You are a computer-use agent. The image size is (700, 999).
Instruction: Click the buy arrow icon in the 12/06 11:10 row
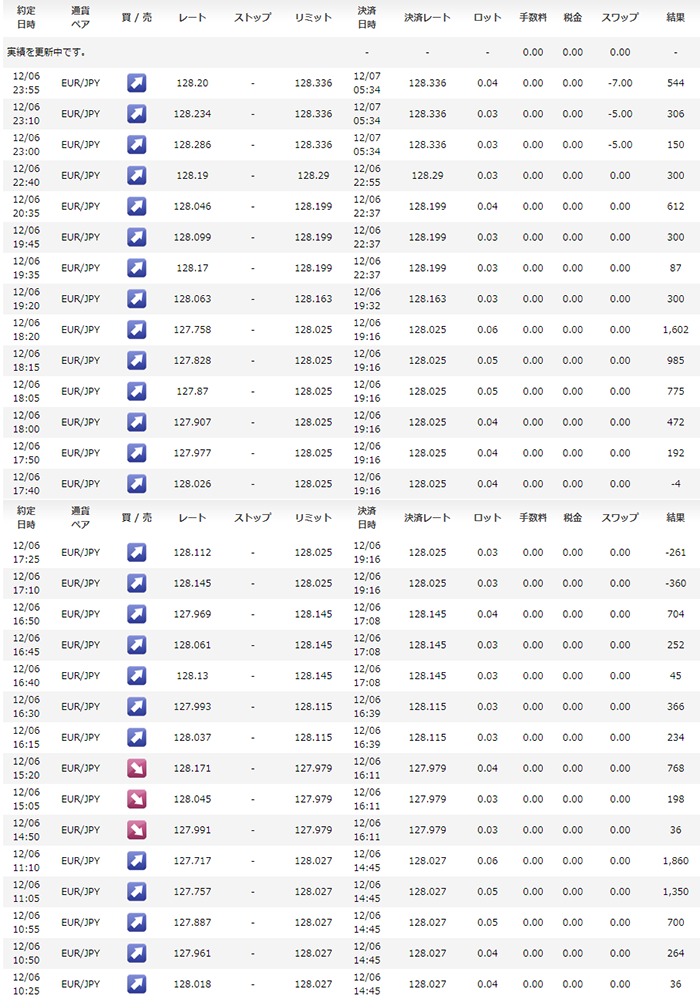(x=137, y=861)
